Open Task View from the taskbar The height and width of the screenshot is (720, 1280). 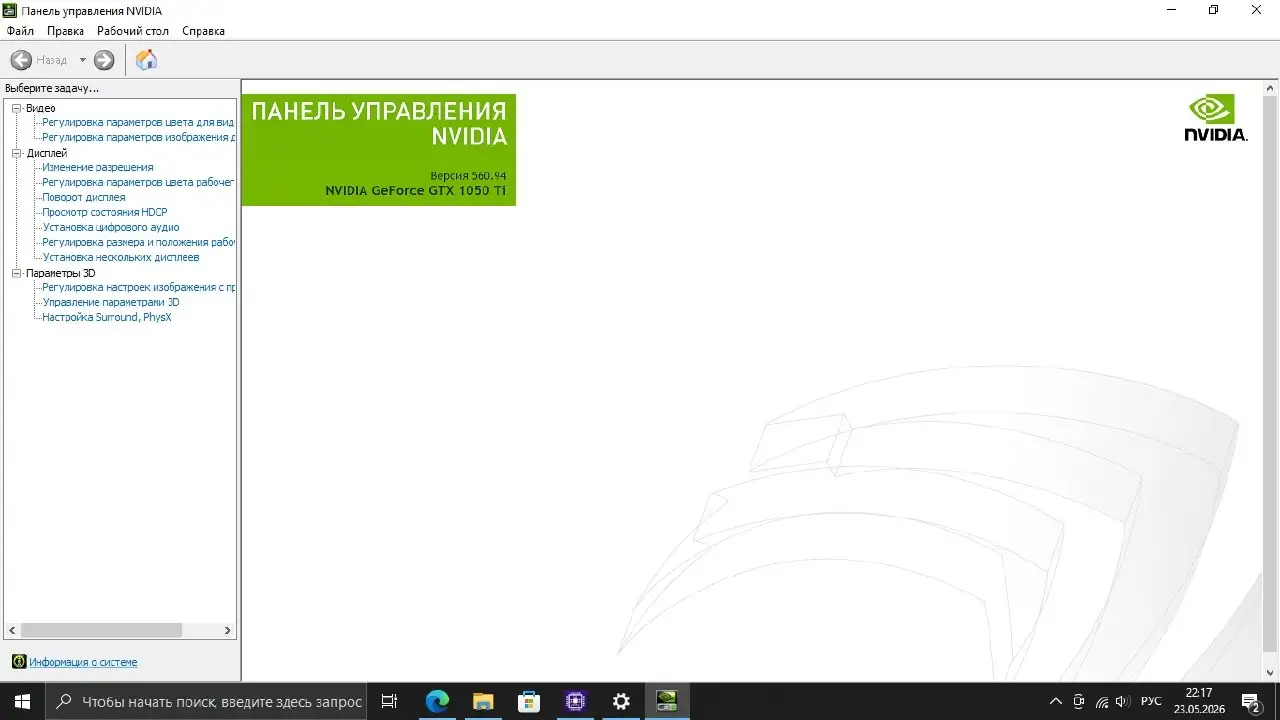tap(390, 702)
